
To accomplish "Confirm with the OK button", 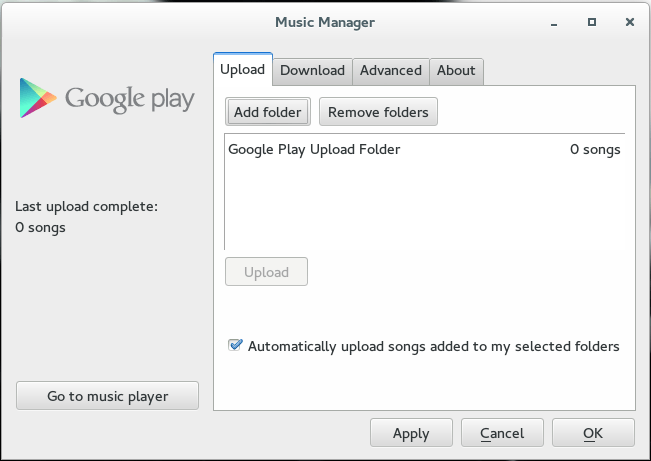I will click(593, 433).
